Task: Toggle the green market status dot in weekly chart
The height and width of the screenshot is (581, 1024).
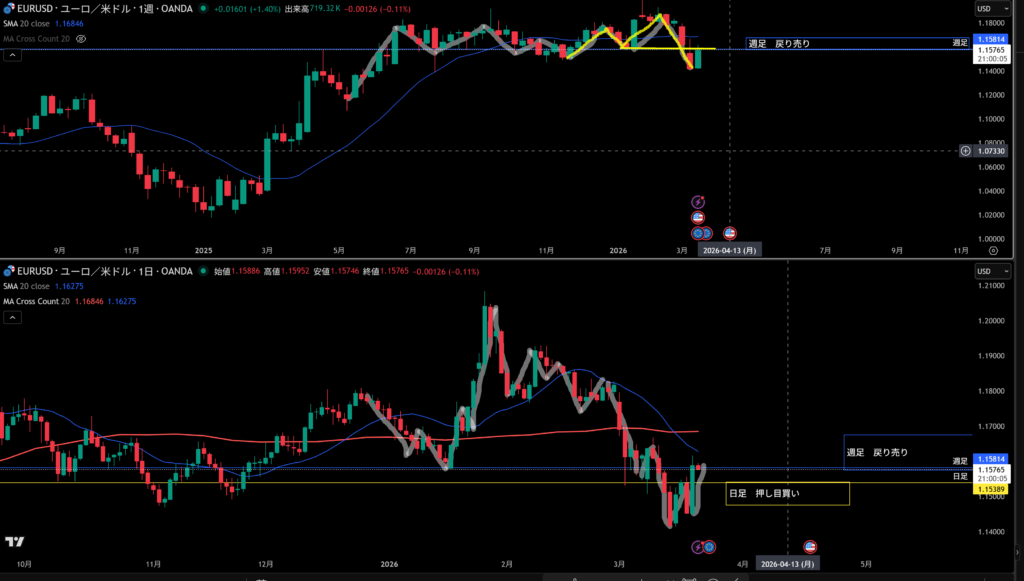Action: coord(199,8)
